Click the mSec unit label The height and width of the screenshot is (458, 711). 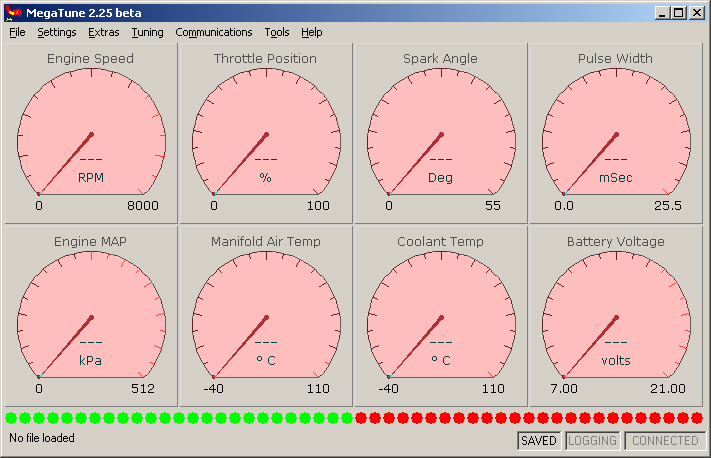point(616,178)
